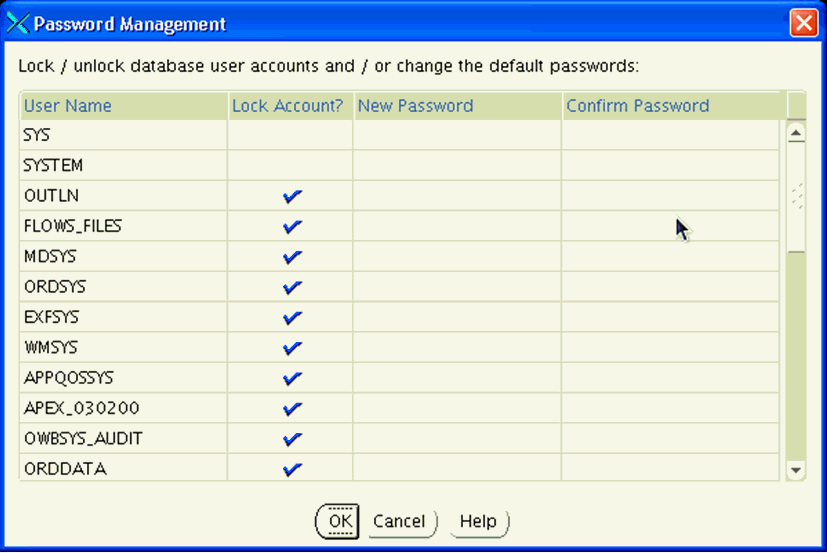Click the vertical scrollbar thumb

click(796, 197)
